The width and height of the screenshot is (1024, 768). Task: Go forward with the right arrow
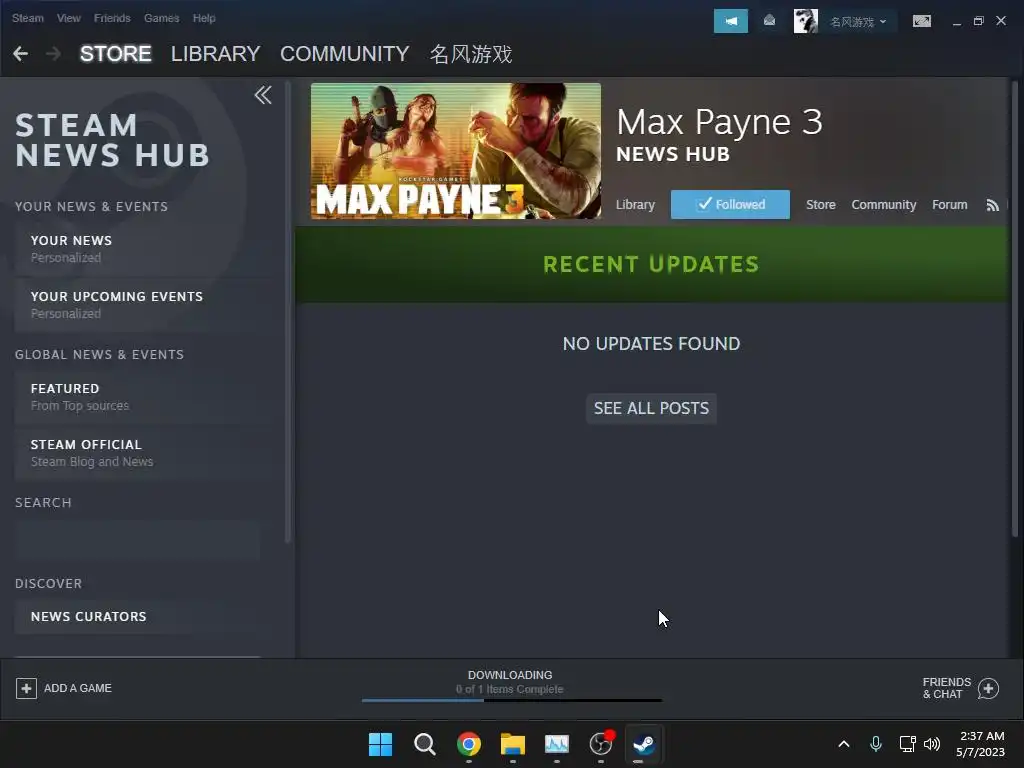[54, 54]
